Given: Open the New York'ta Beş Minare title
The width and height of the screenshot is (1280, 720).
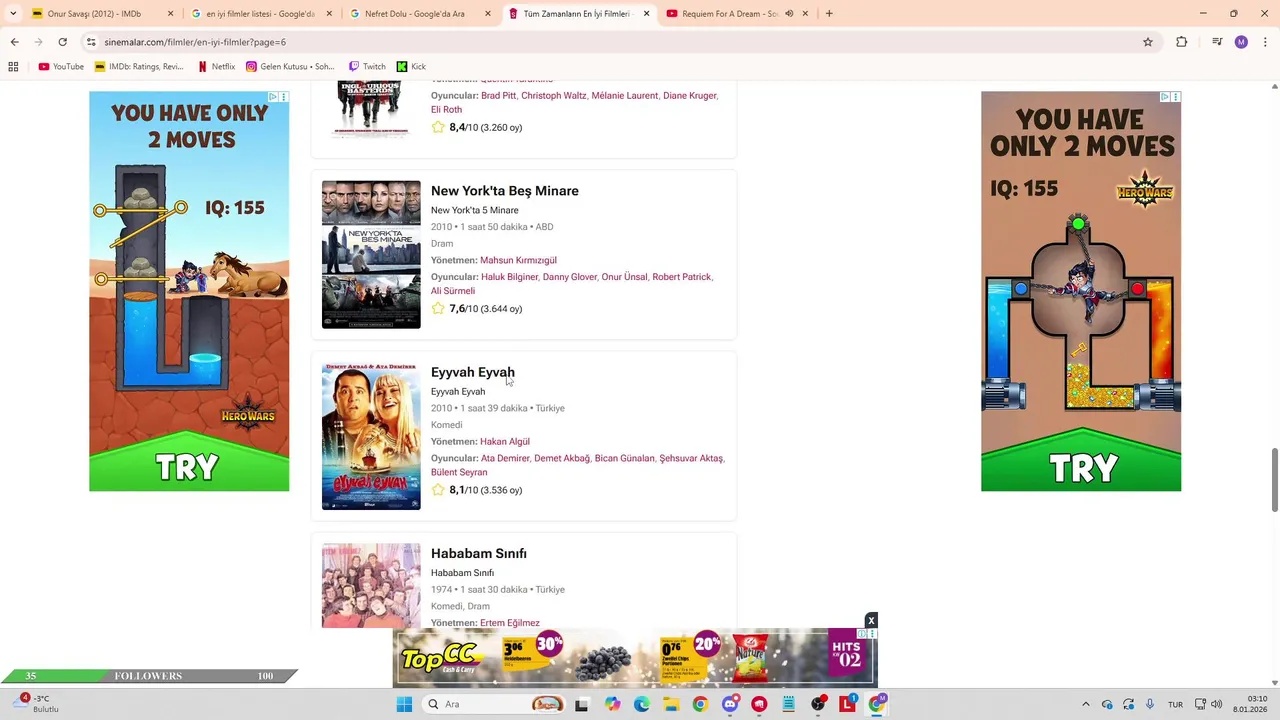Looking at the screenshot, I should (504, 191).
